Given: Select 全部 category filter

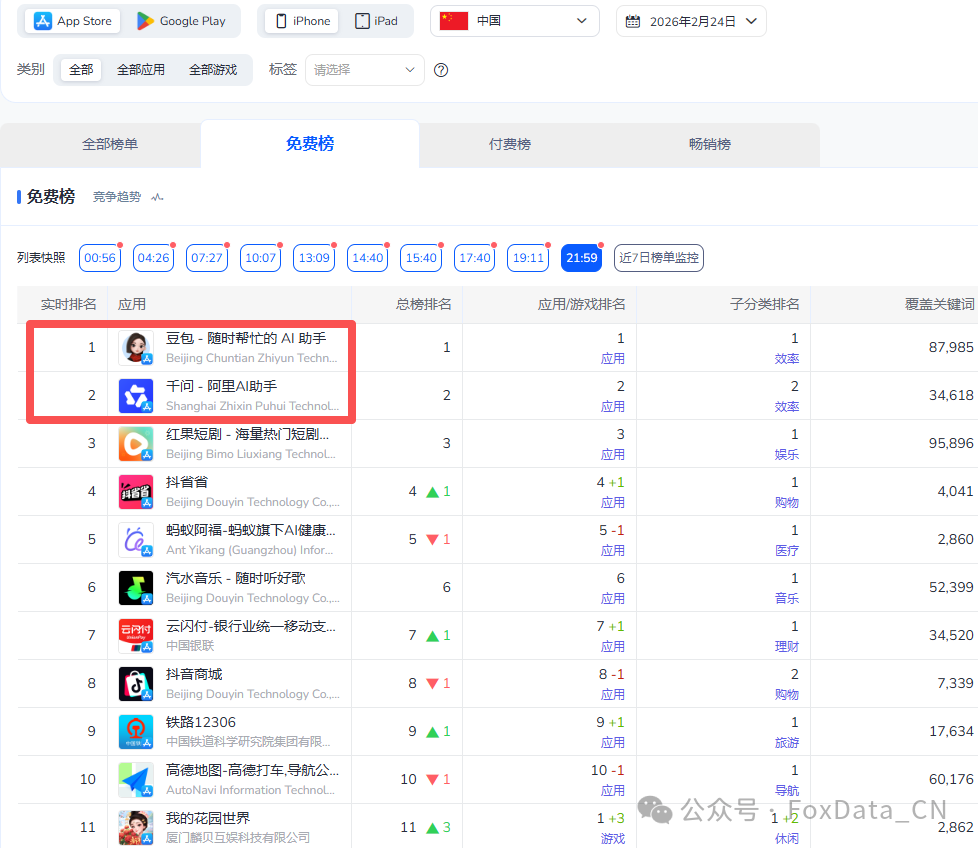Looking at the screenshot, I should (81, 69).
